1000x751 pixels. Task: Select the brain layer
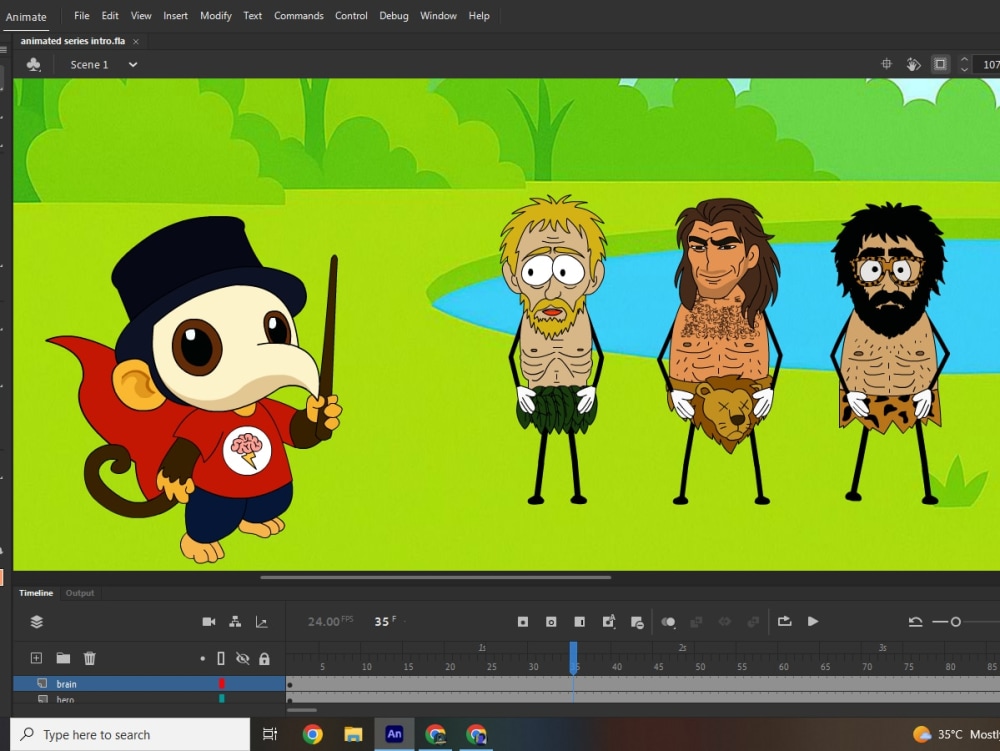(149, 683)
